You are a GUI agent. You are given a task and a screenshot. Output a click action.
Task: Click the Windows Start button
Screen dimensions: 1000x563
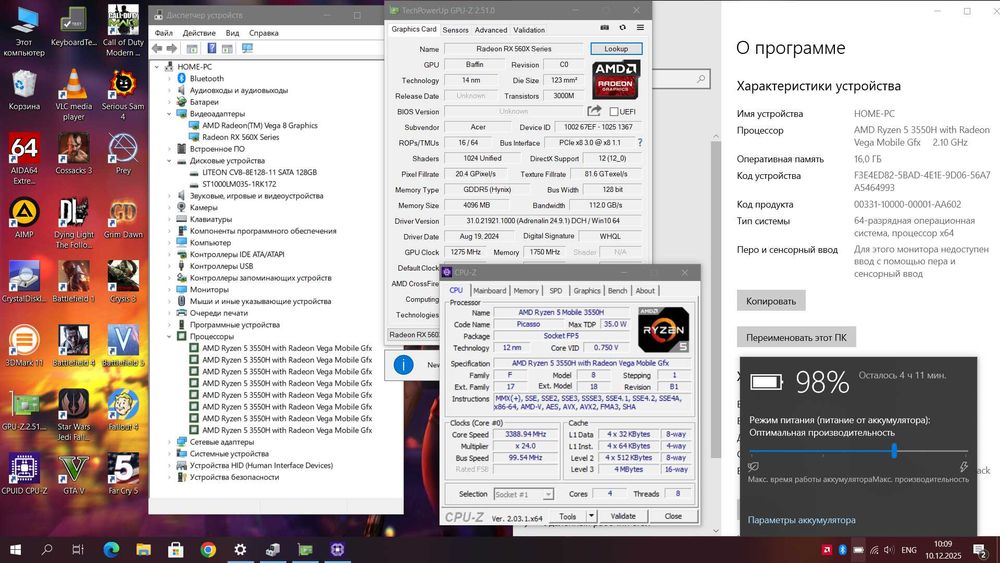pyautogui.click(x=15, y=550)
